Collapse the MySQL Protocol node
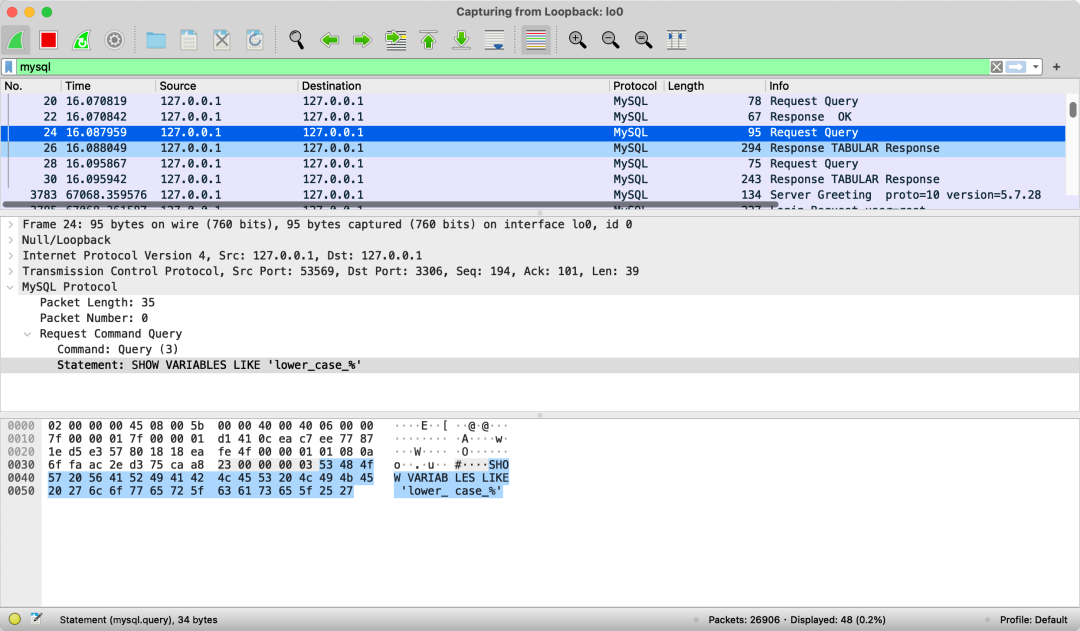Viewport: 1080px width, 631px height. click(10, 287)
